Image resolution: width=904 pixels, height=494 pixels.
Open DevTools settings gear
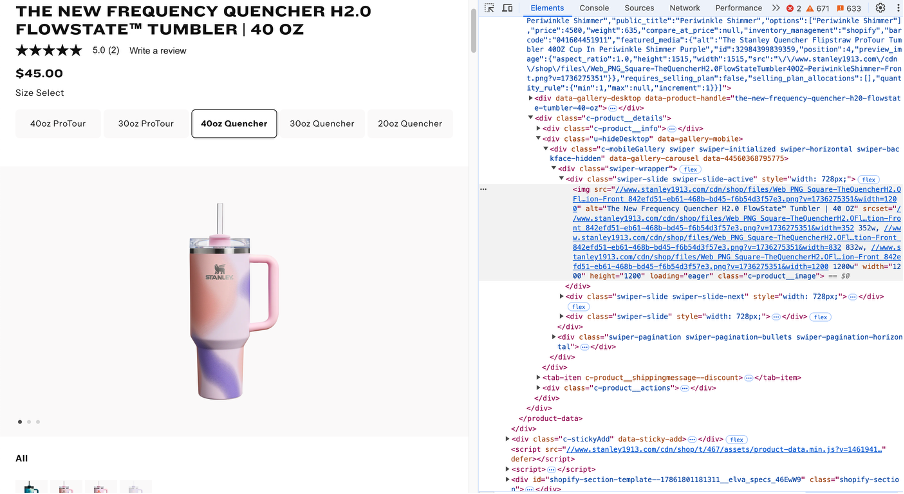click(x=880, y=8)
